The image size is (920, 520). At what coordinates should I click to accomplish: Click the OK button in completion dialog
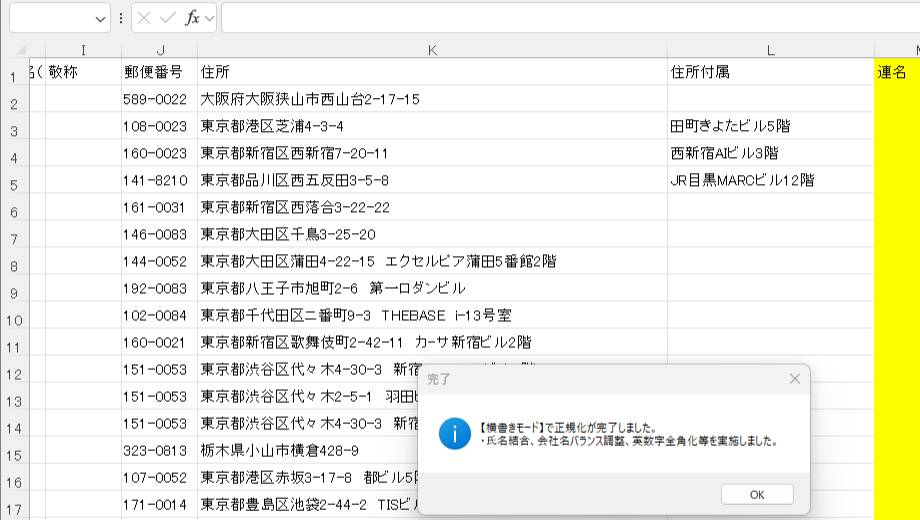[757, 495]
